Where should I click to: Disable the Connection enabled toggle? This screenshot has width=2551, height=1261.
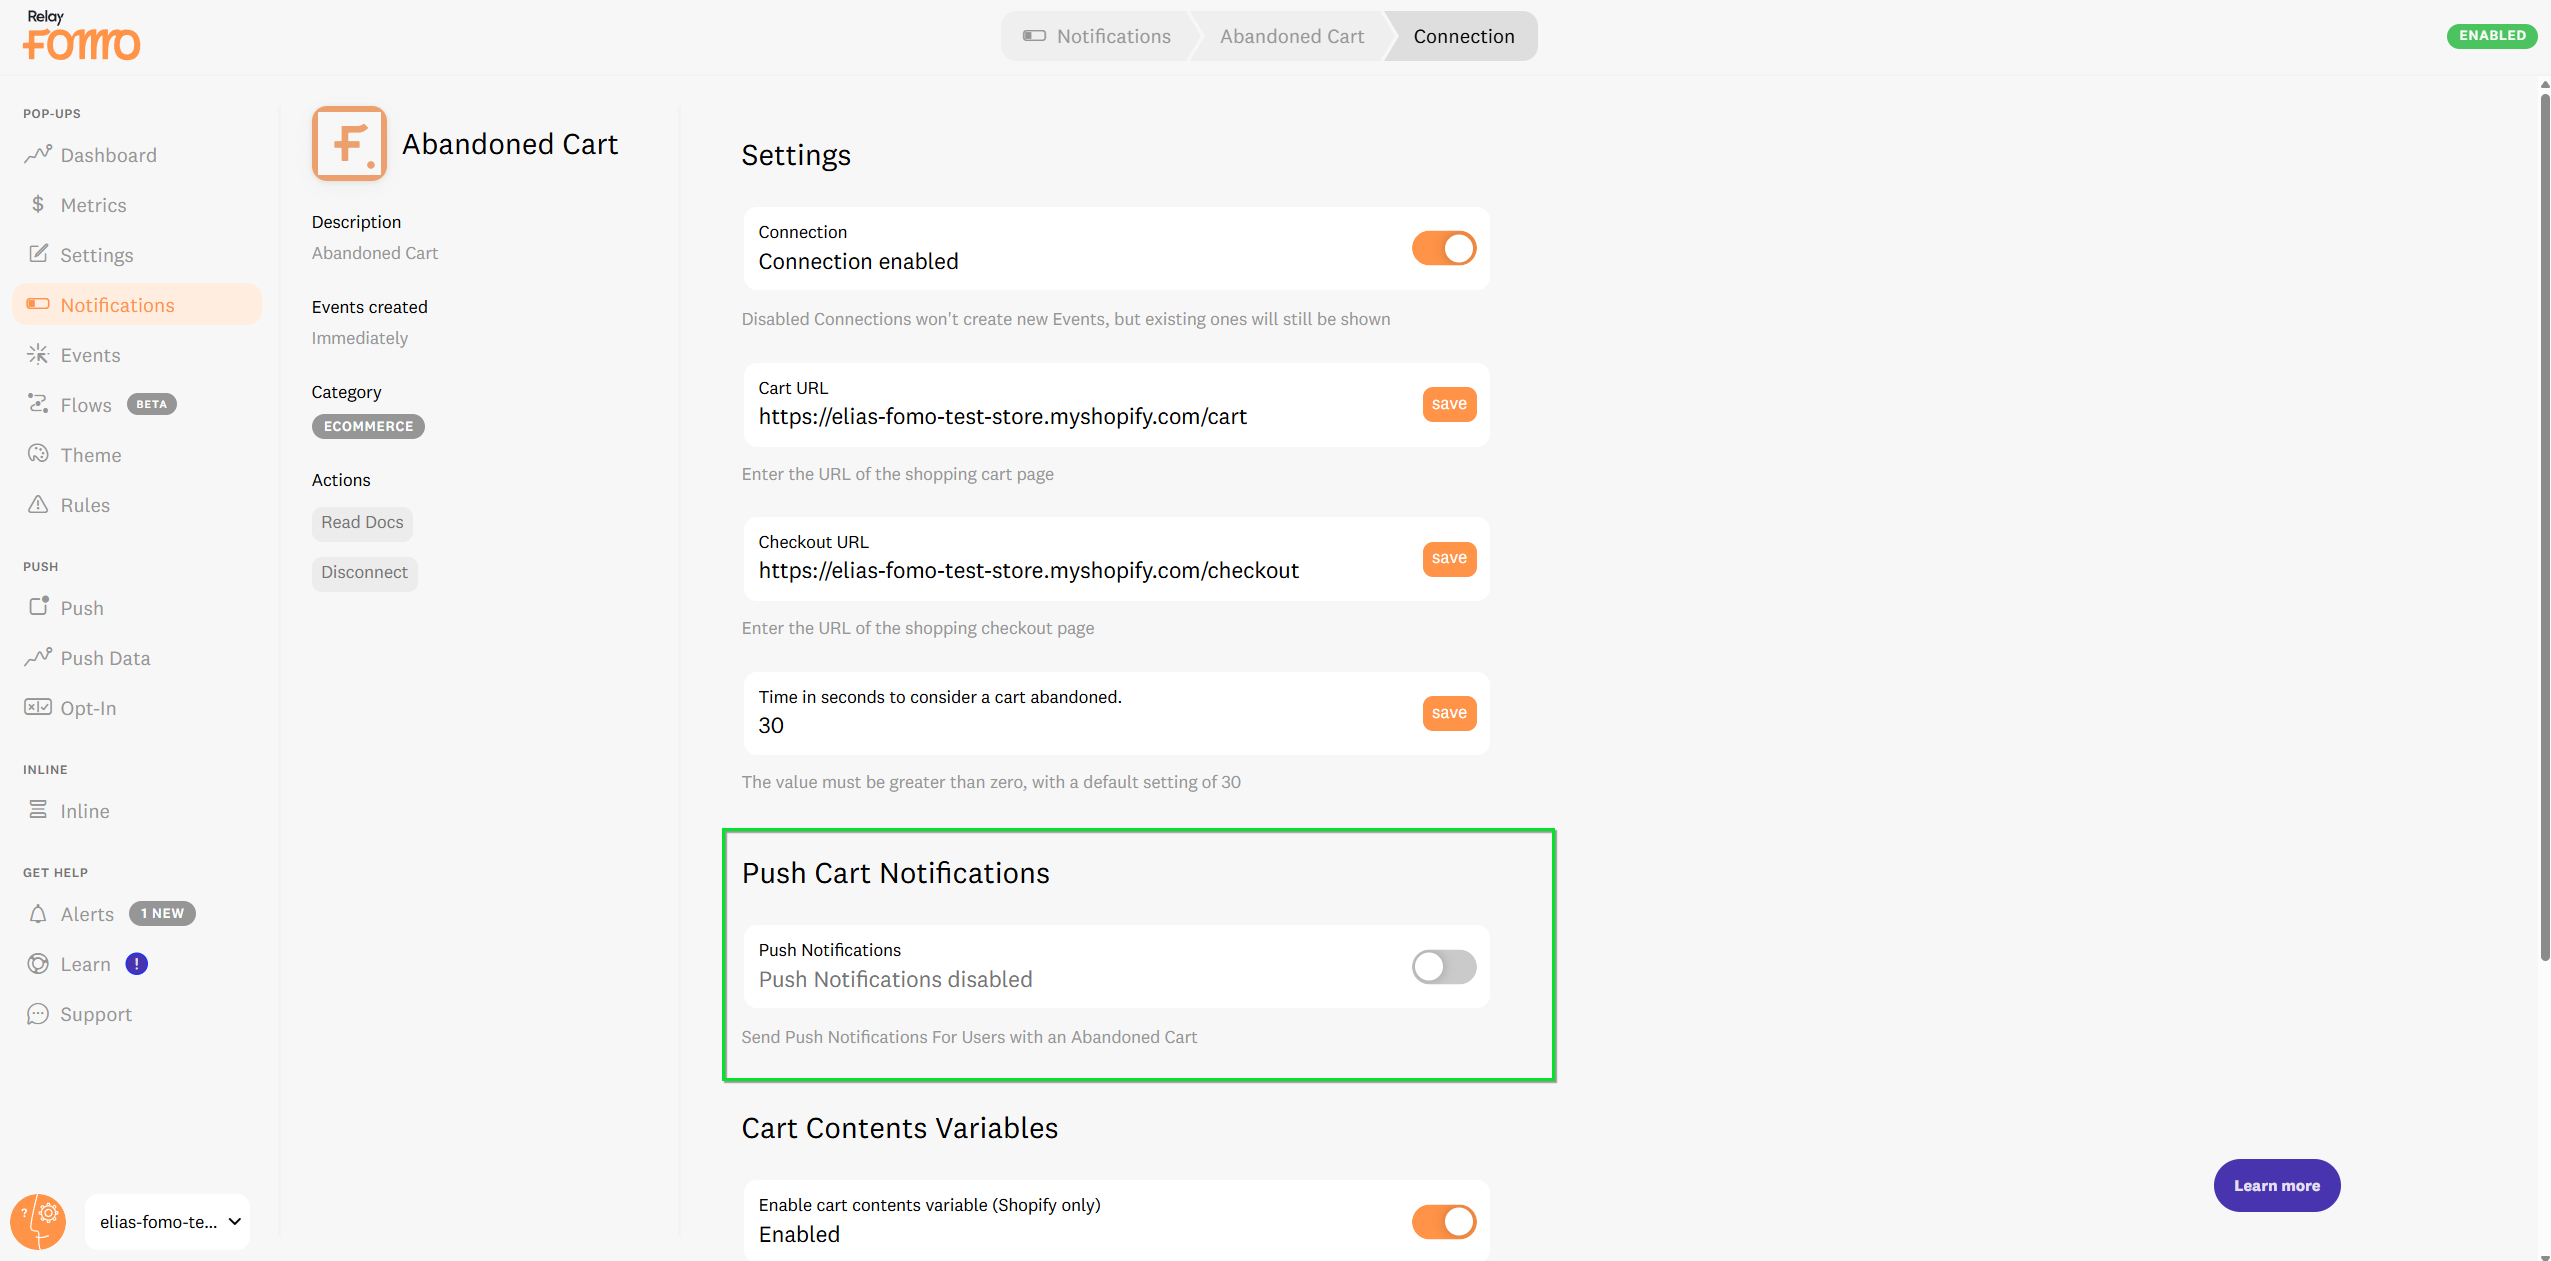coord(1443,248)
